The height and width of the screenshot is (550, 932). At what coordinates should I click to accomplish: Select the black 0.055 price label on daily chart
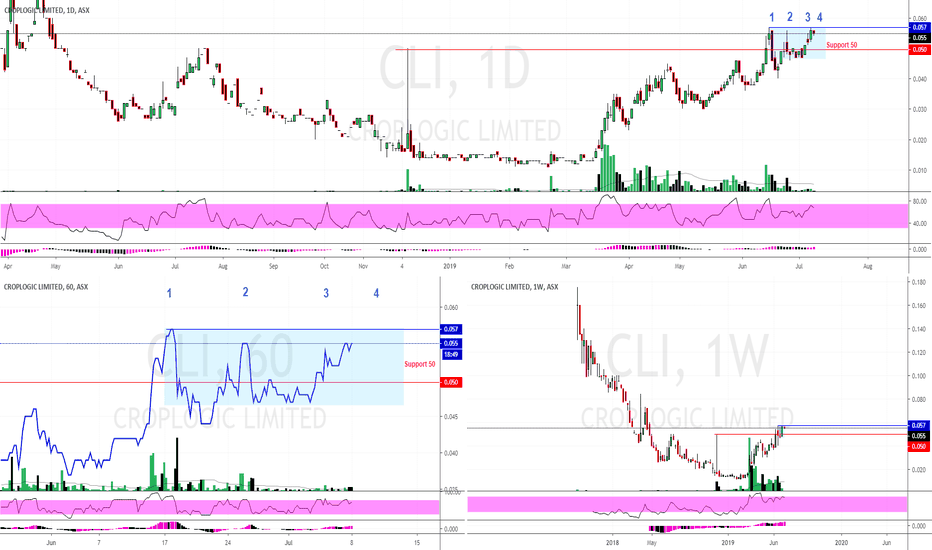tap(920, 37)
